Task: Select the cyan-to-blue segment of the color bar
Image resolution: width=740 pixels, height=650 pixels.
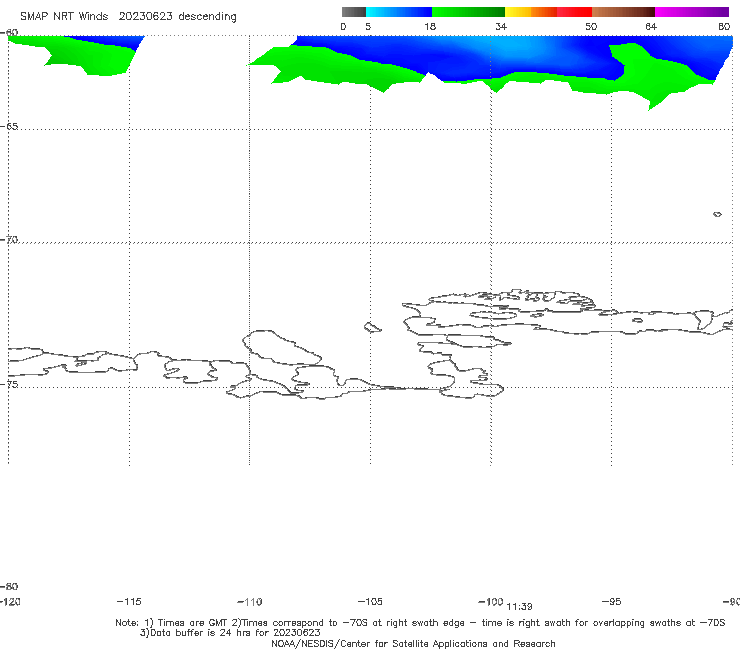Action: pos(399,12)
